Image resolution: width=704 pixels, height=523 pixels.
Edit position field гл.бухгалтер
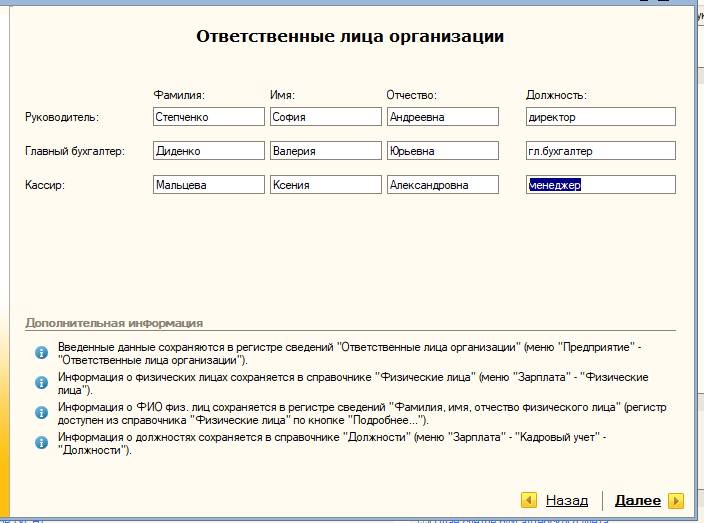(601, 151)
